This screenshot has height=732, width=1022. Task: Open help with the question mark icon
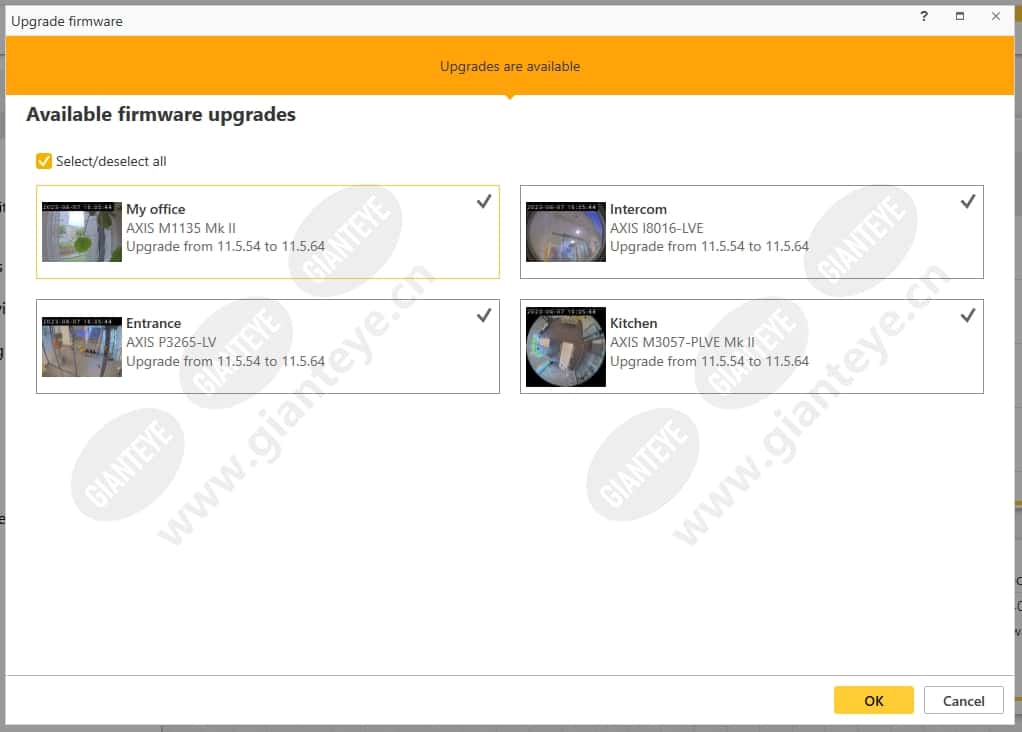click(x=924, y=16)
